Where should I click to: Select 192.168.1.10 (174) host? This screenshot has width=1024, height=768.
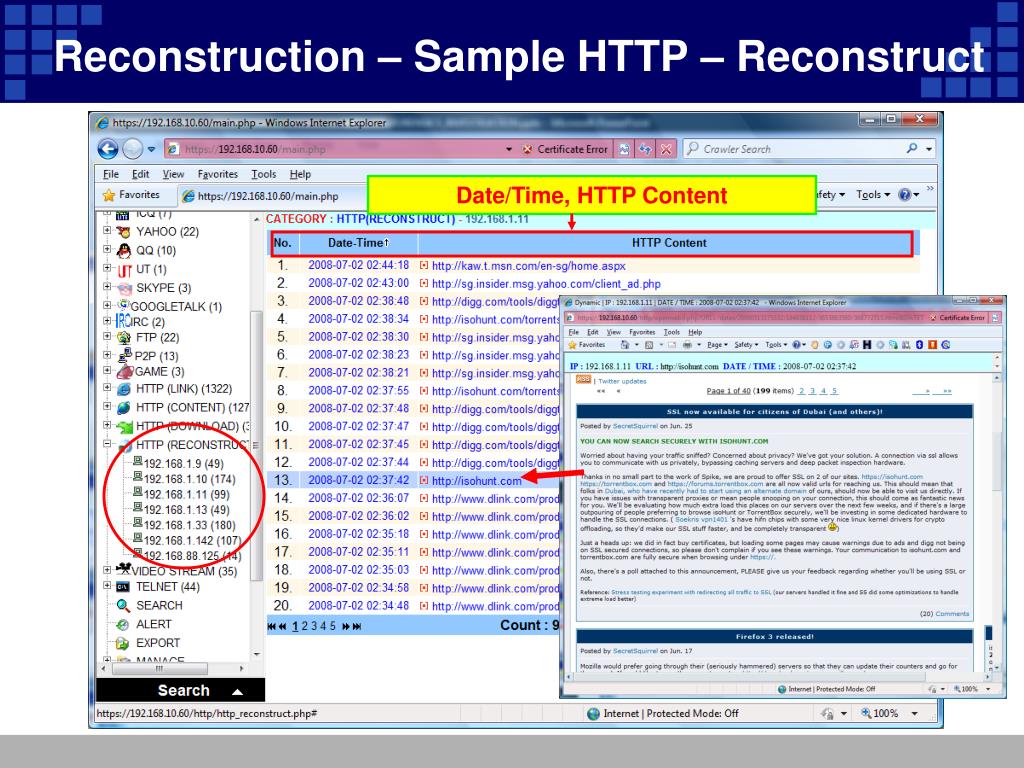click(x=189, y=479)
